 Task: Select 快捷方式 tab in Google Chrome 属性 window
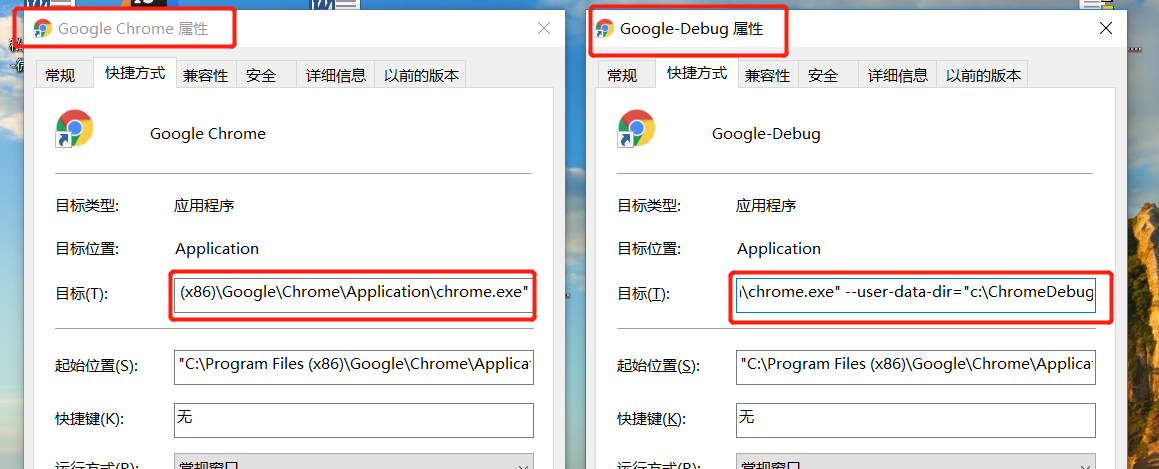pos(135,73)
